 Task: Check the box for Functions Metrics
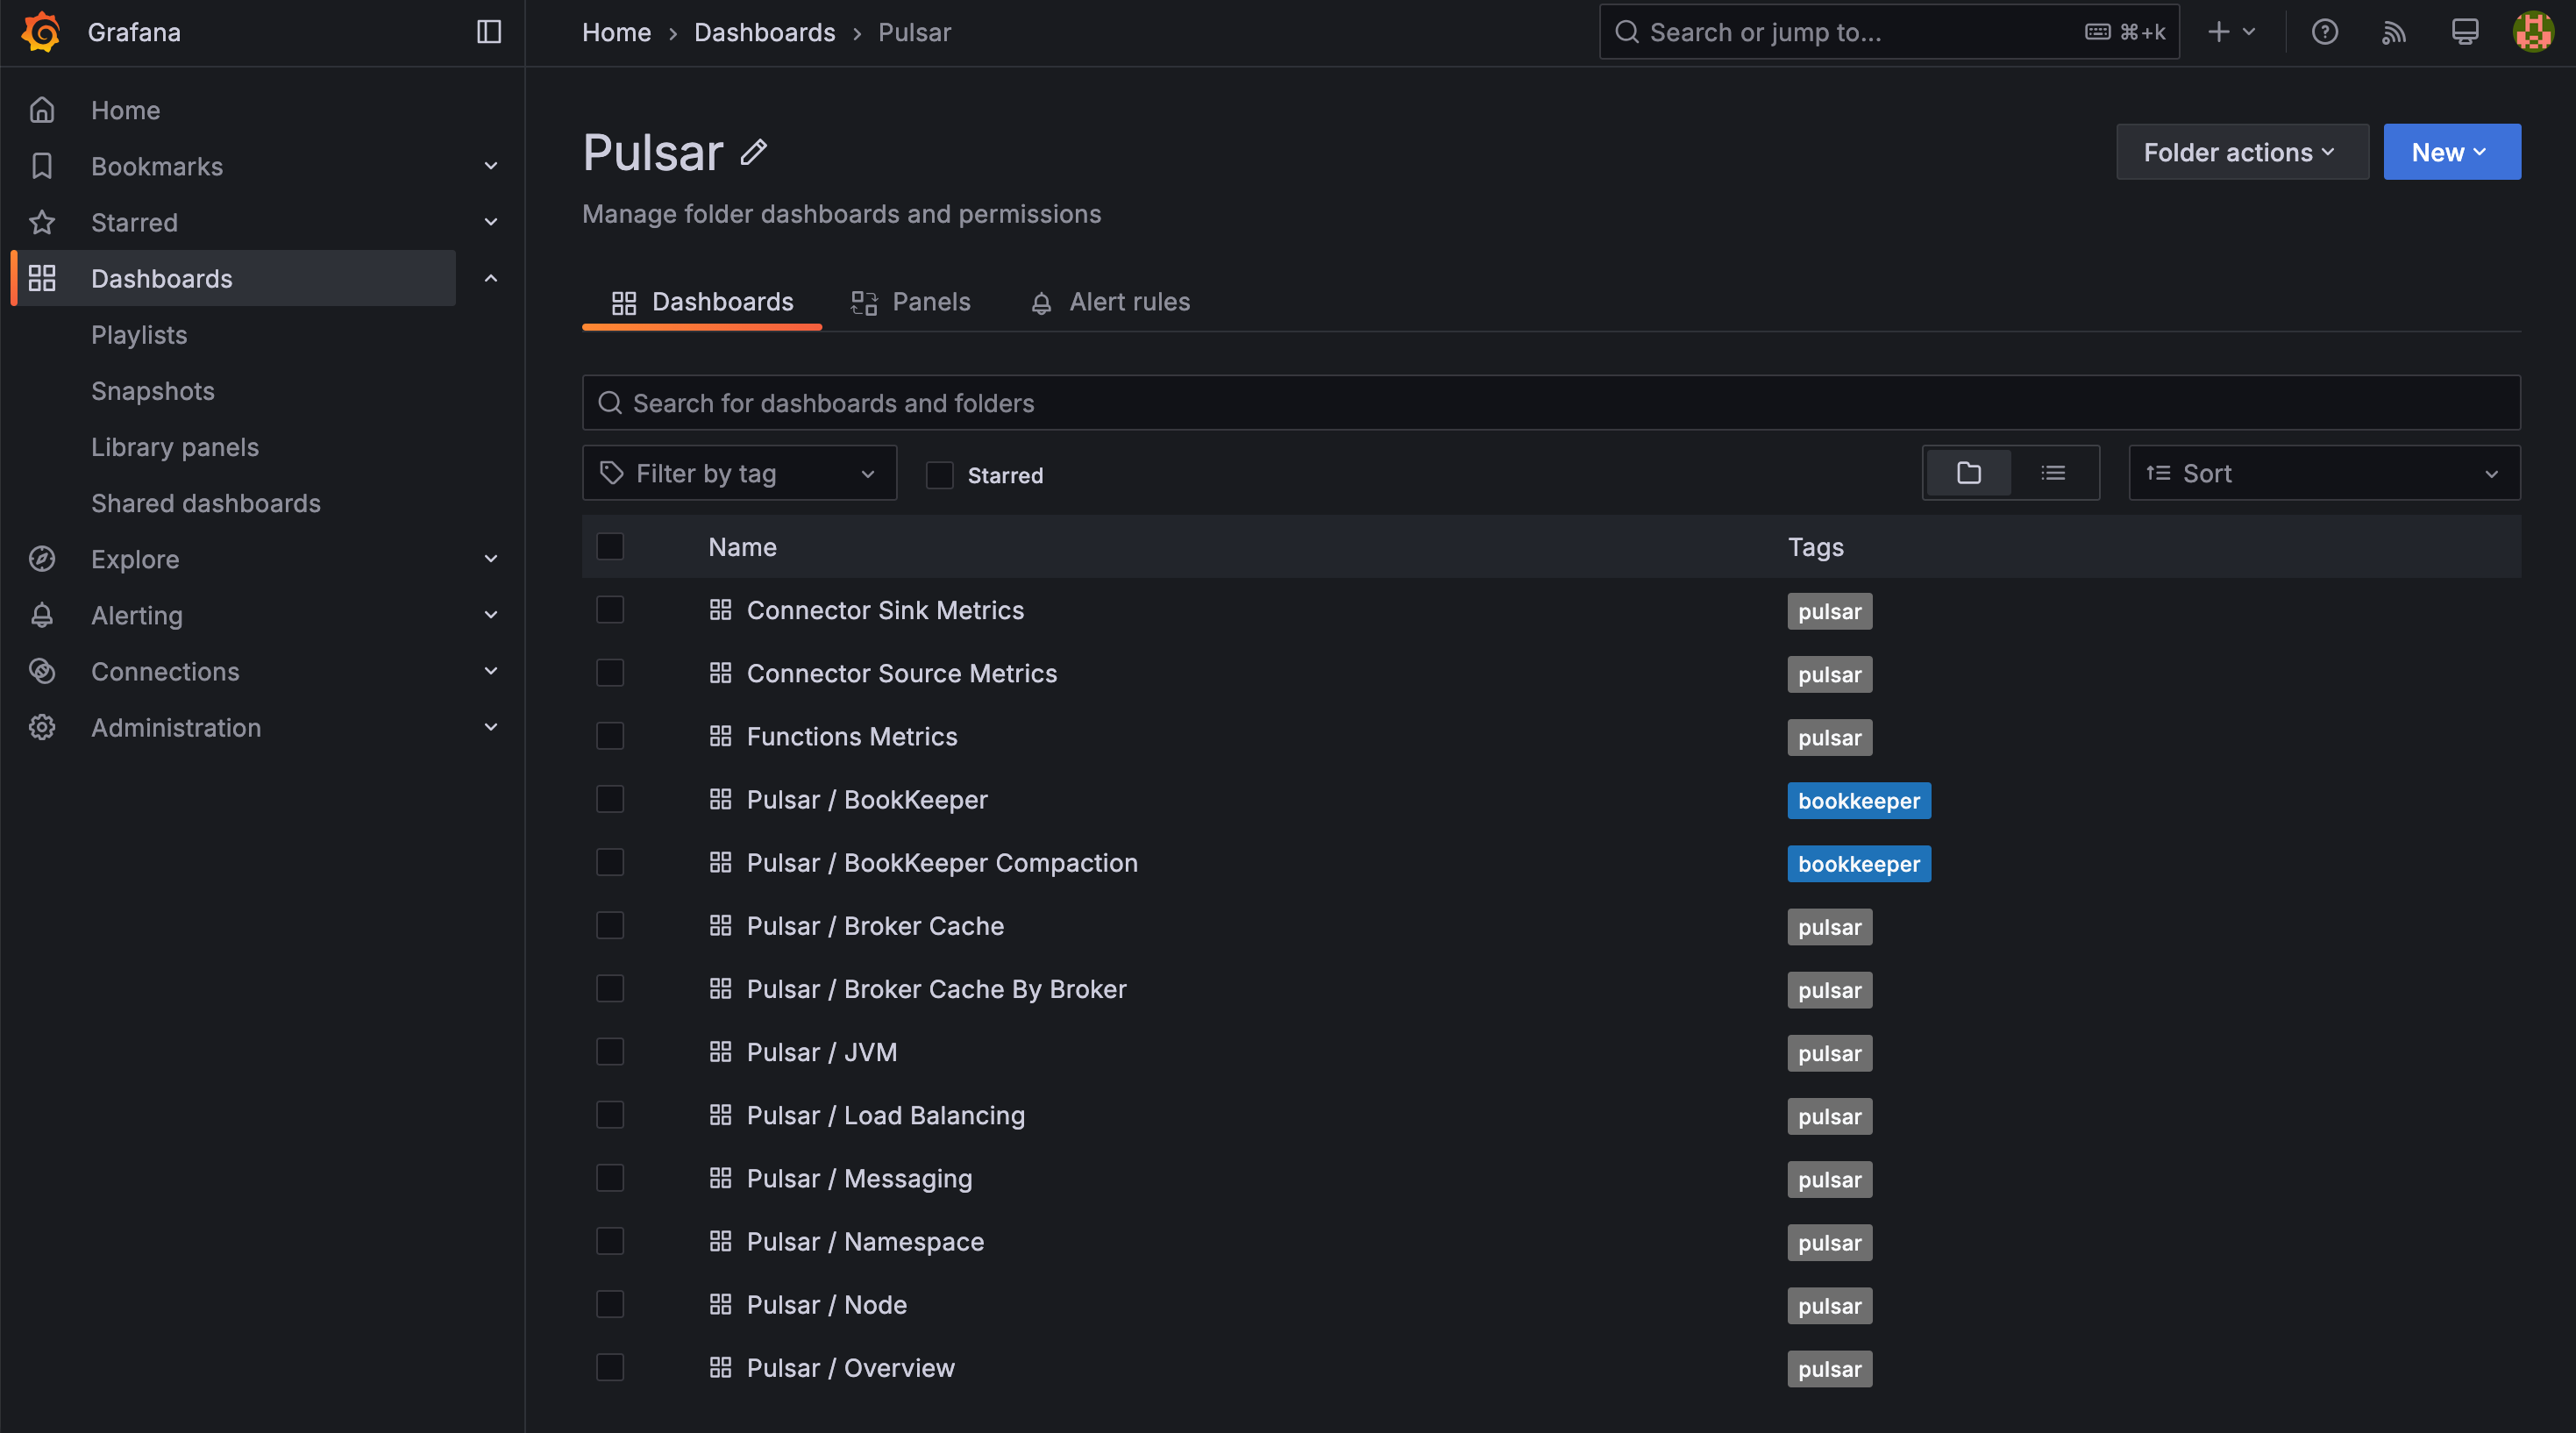(x=610, y=737)
